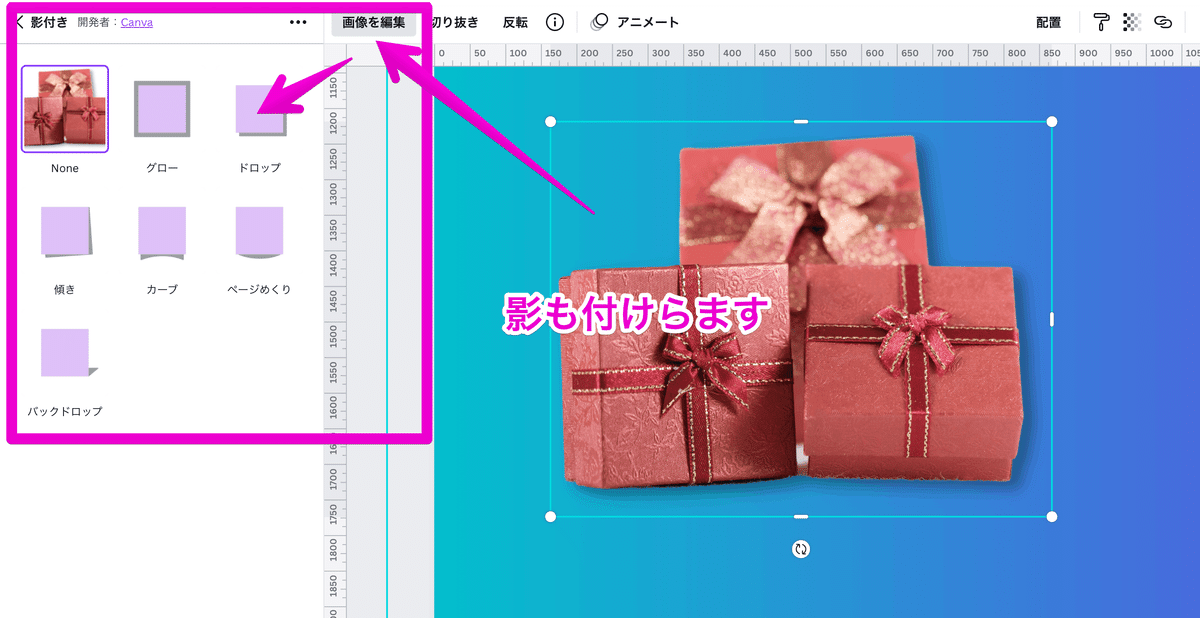Click the 切り抜き crop button

coord(455,22)
